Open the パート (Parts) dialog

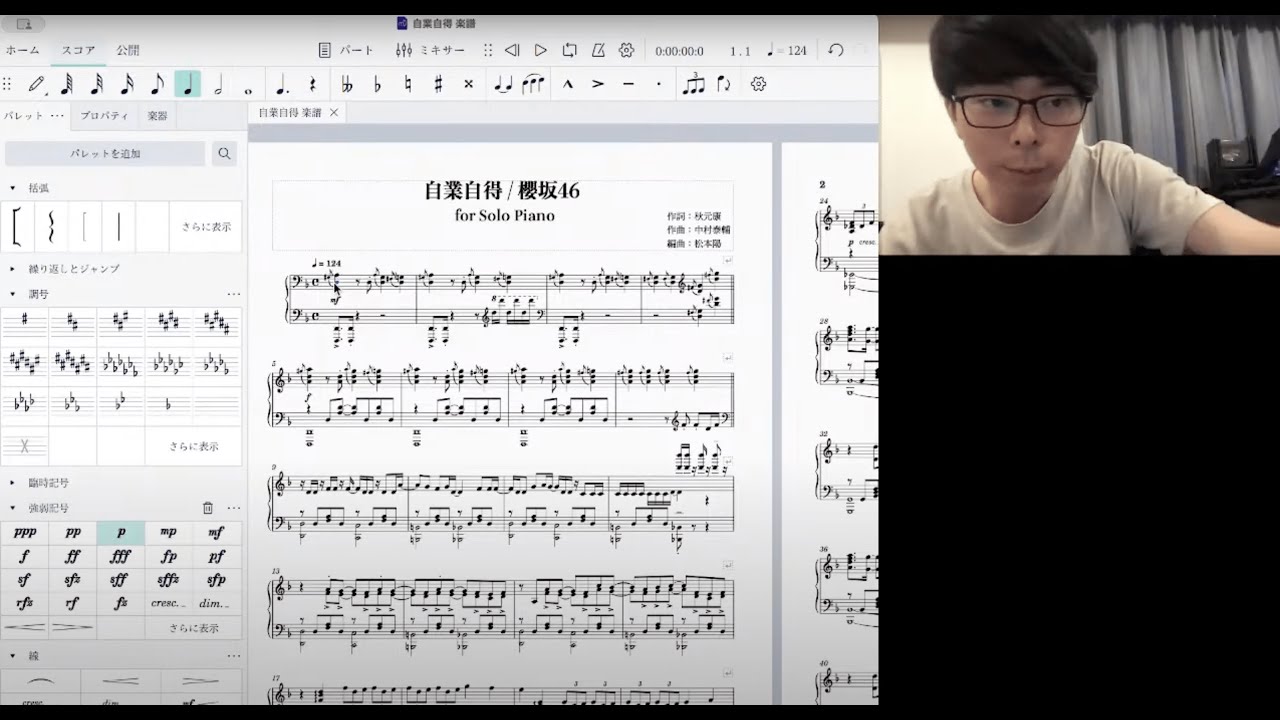[346, 50]
